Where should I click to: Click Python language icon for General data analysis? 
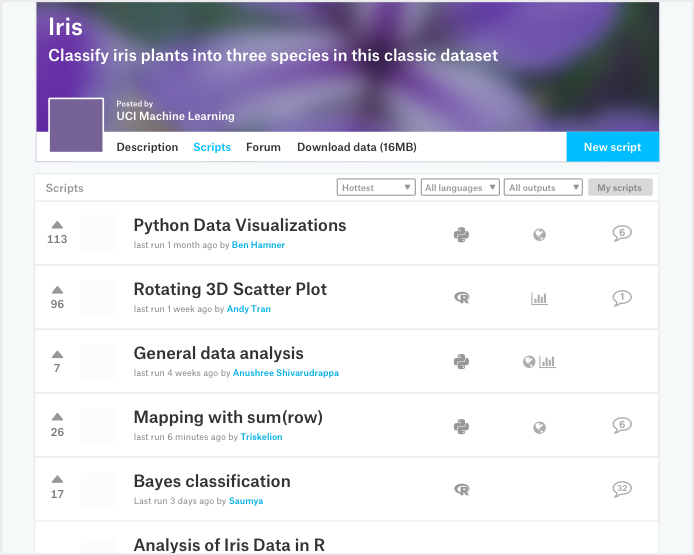[x=461, y=362]
